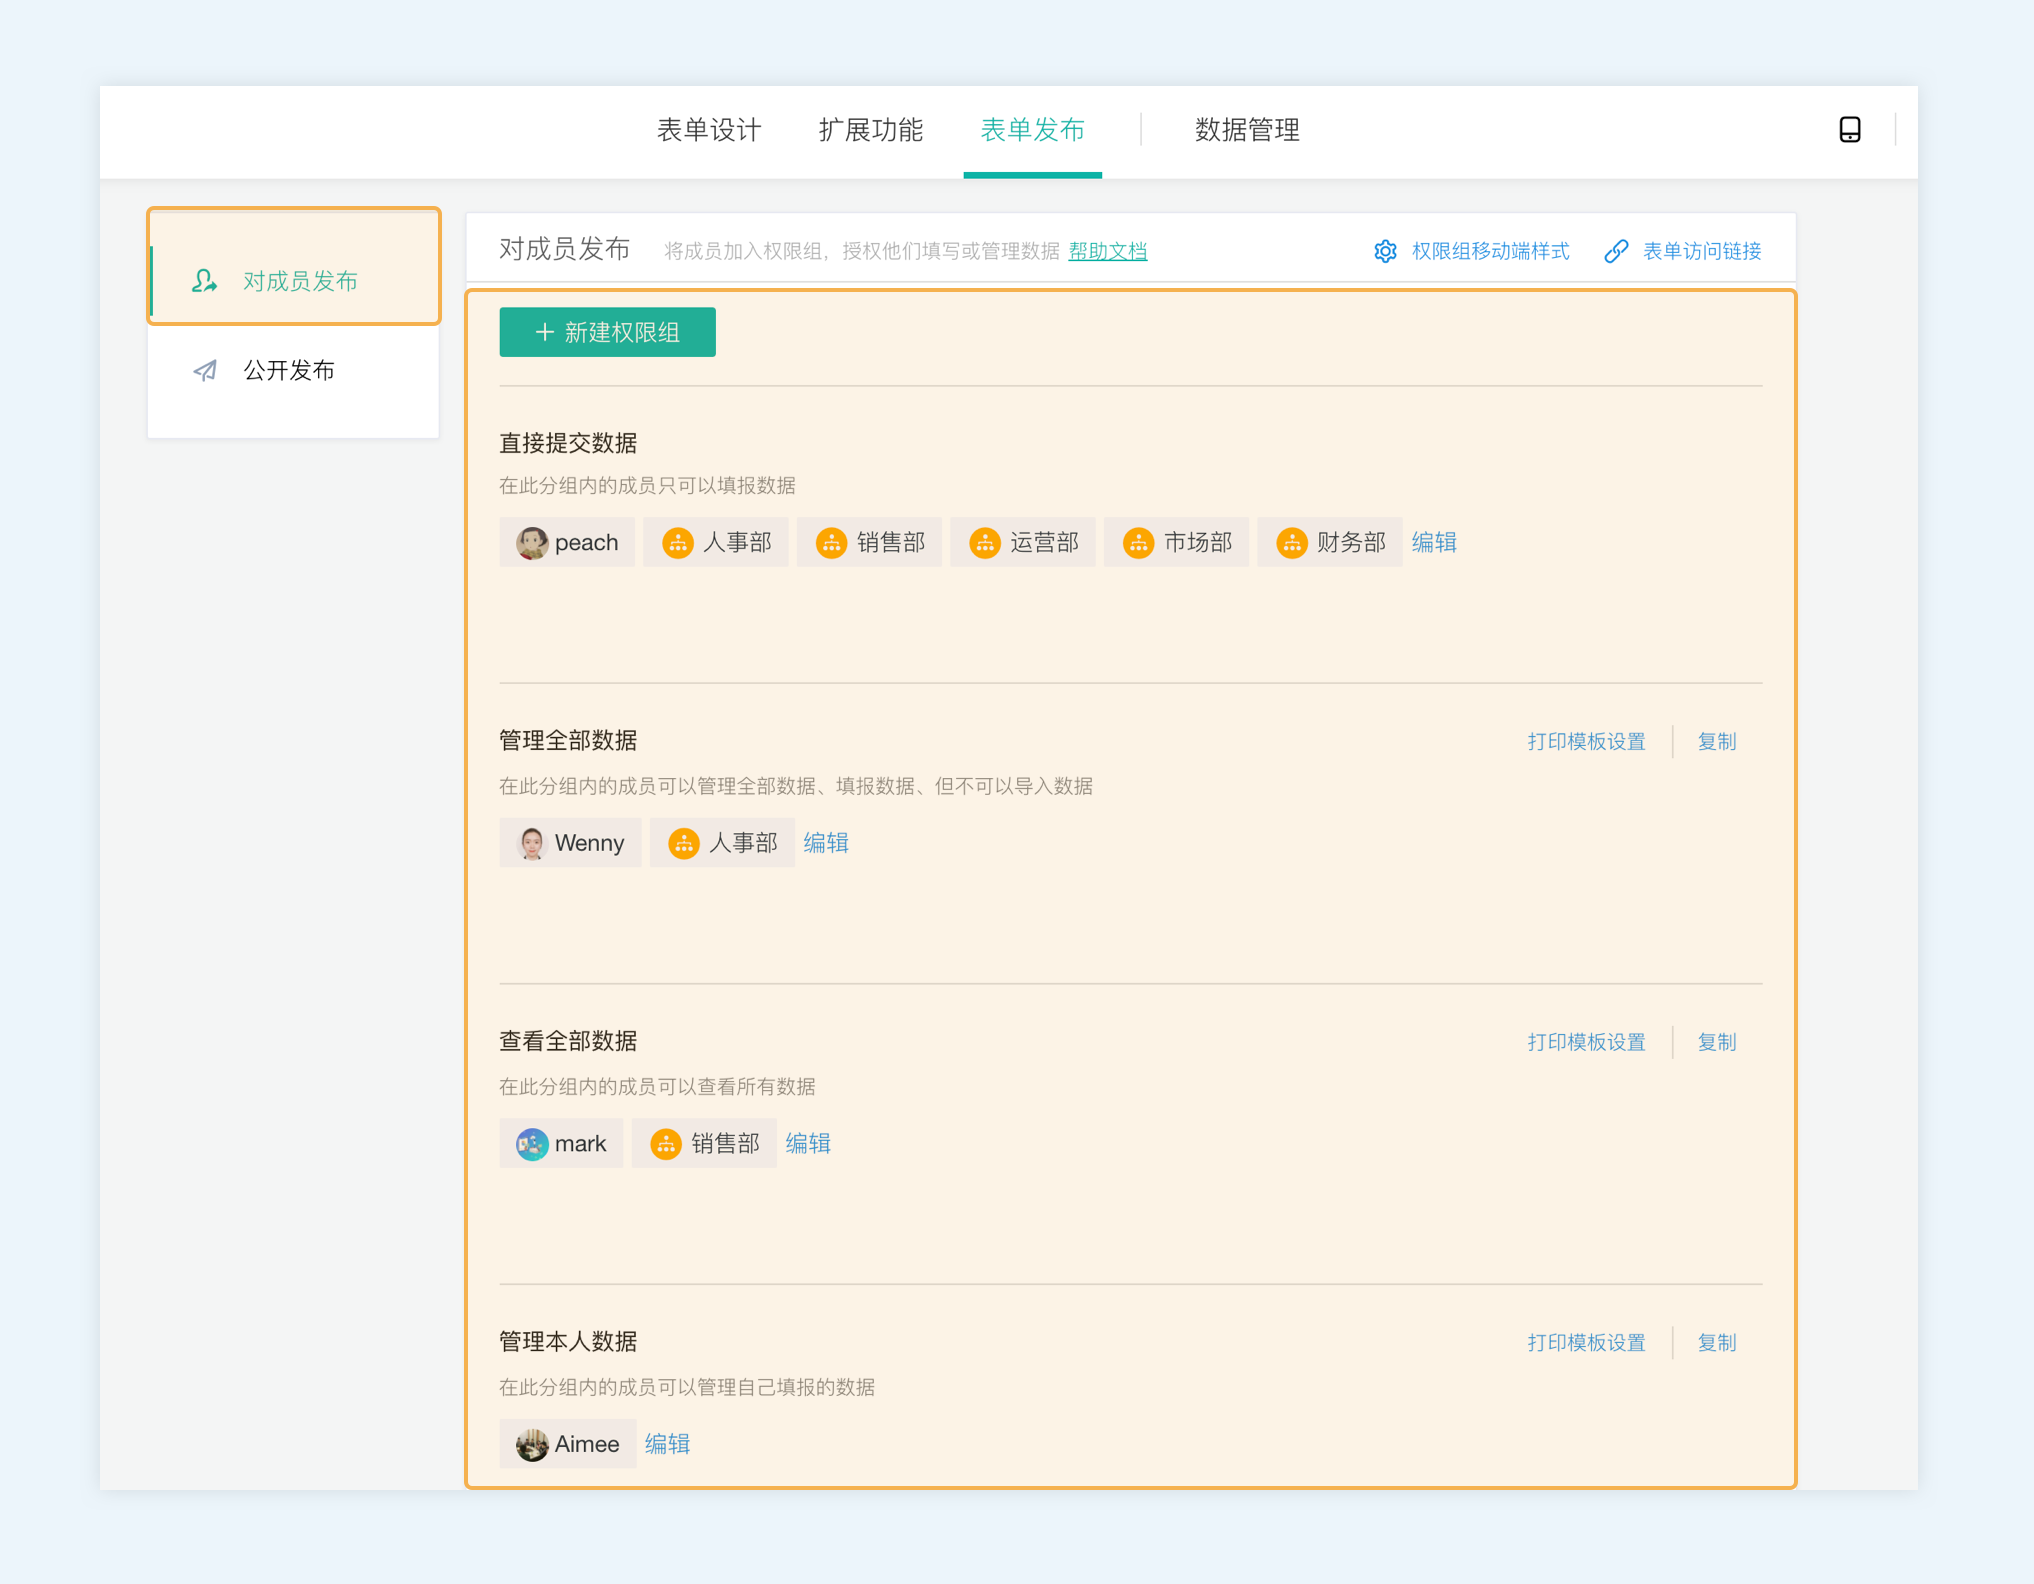2034x1584 pixels.
Task: Open the 帮助文档 link
Action: [x=1107, y=251]
